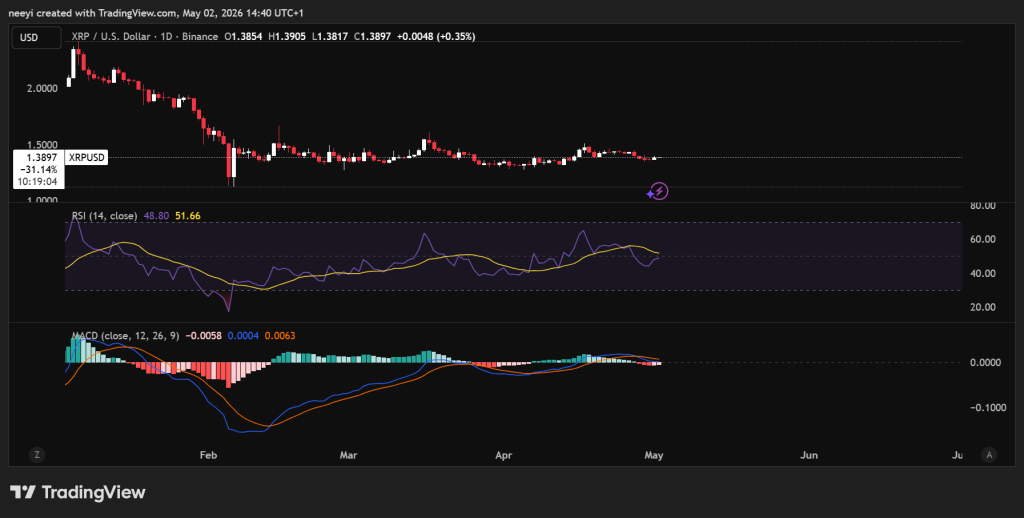Select the MACD (close, 12, 26, 9) legend
This screenshot has height=518, width=1024.
125,336
